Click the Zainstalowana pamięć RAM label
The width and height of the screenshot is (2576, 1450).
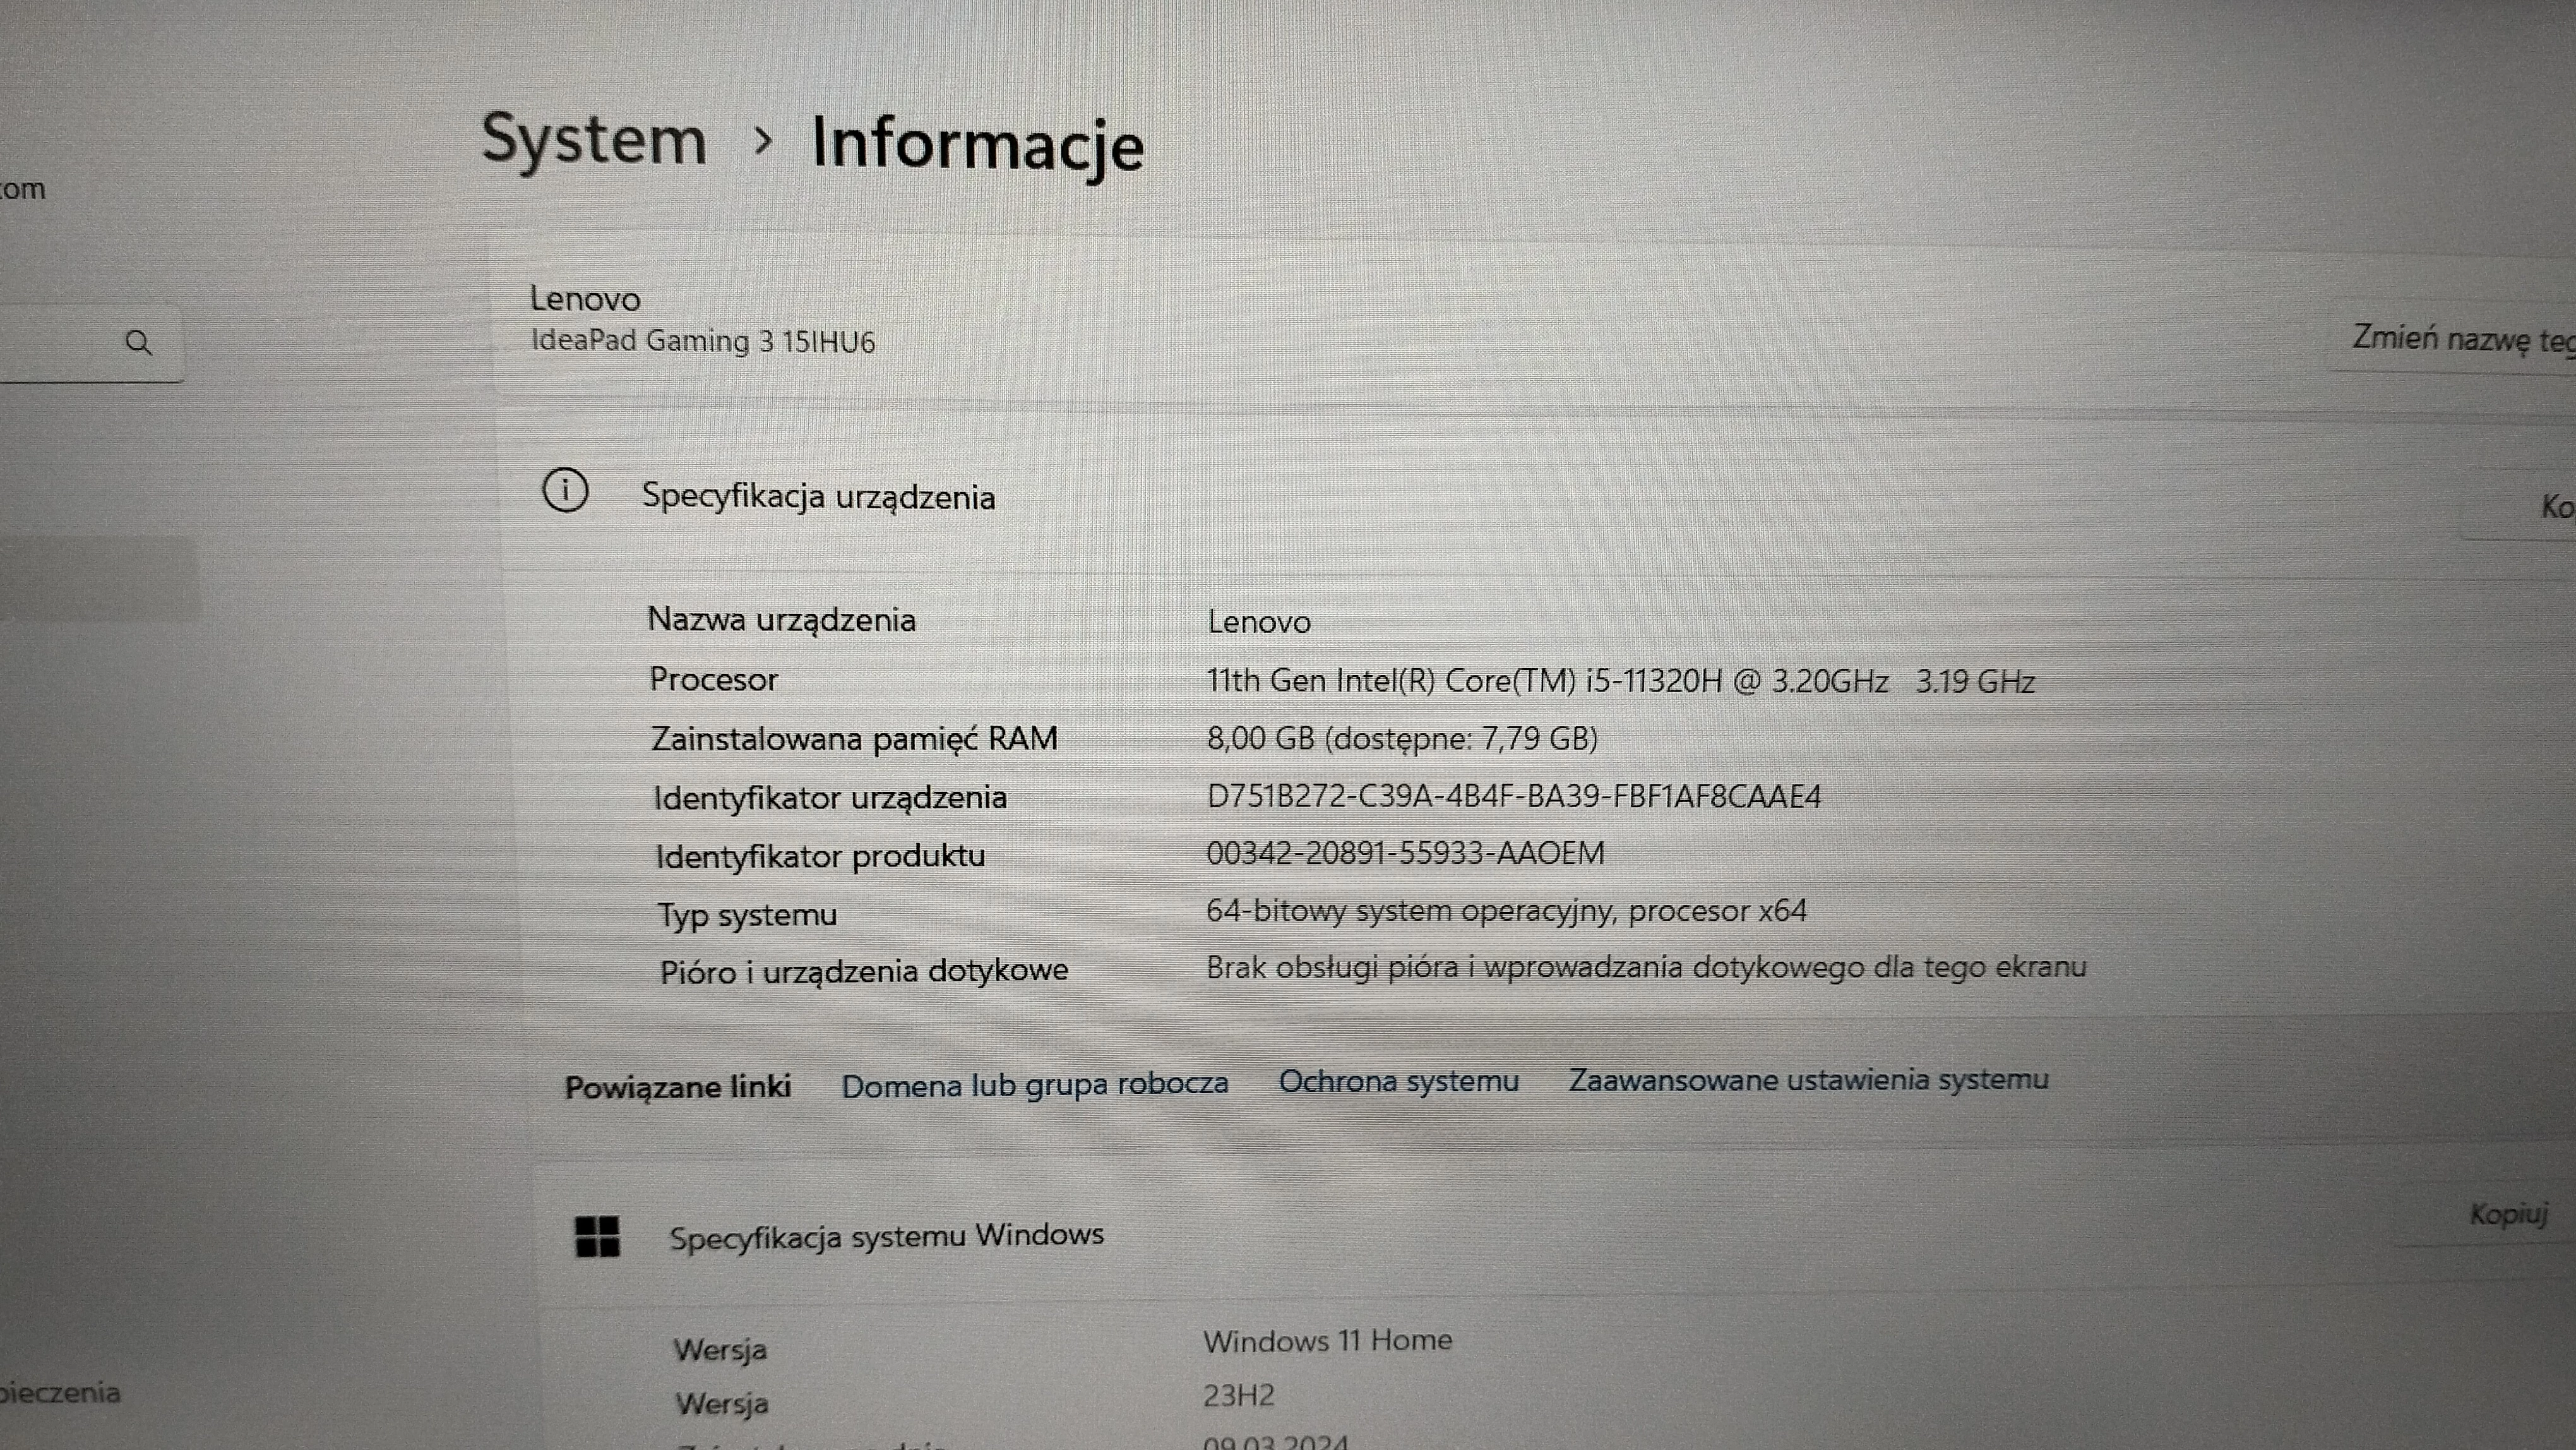click(x=854, y=738)
